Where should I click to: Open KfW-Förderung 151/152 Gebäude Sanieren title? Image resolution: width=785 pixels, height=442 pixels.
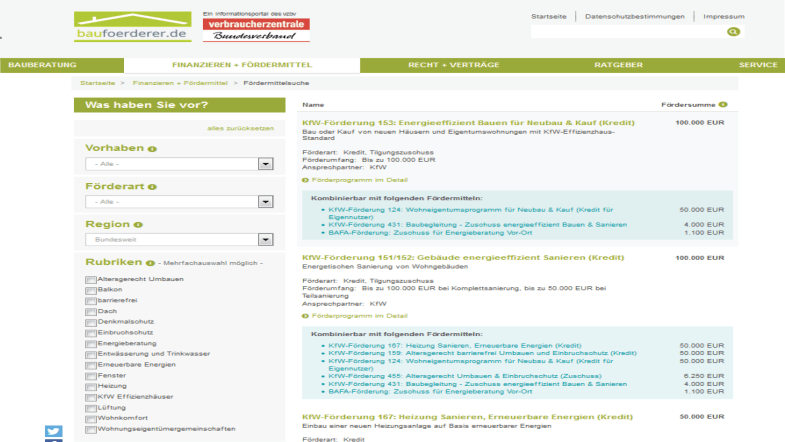(x=463, y=258)
